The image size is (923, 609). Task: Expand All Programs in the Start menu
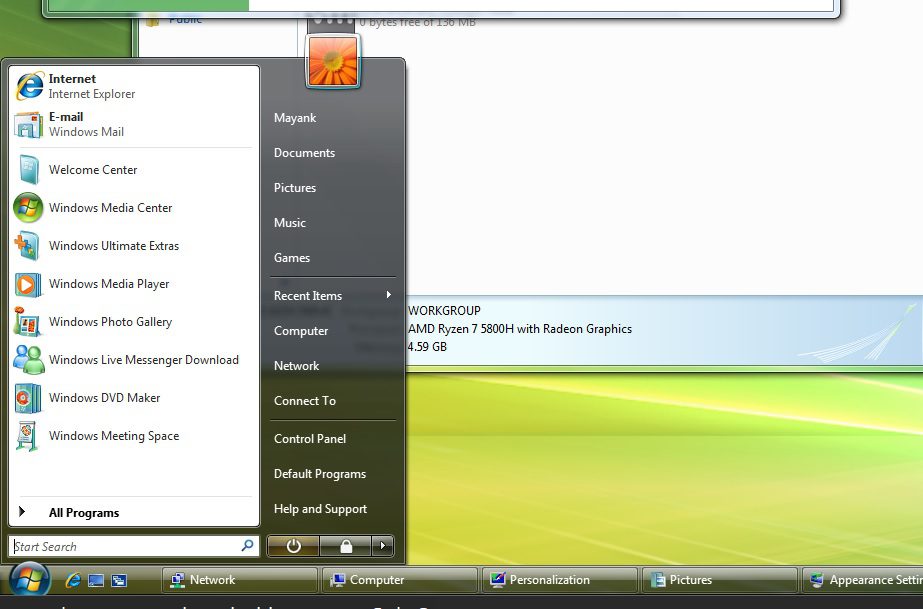(84, 512)
